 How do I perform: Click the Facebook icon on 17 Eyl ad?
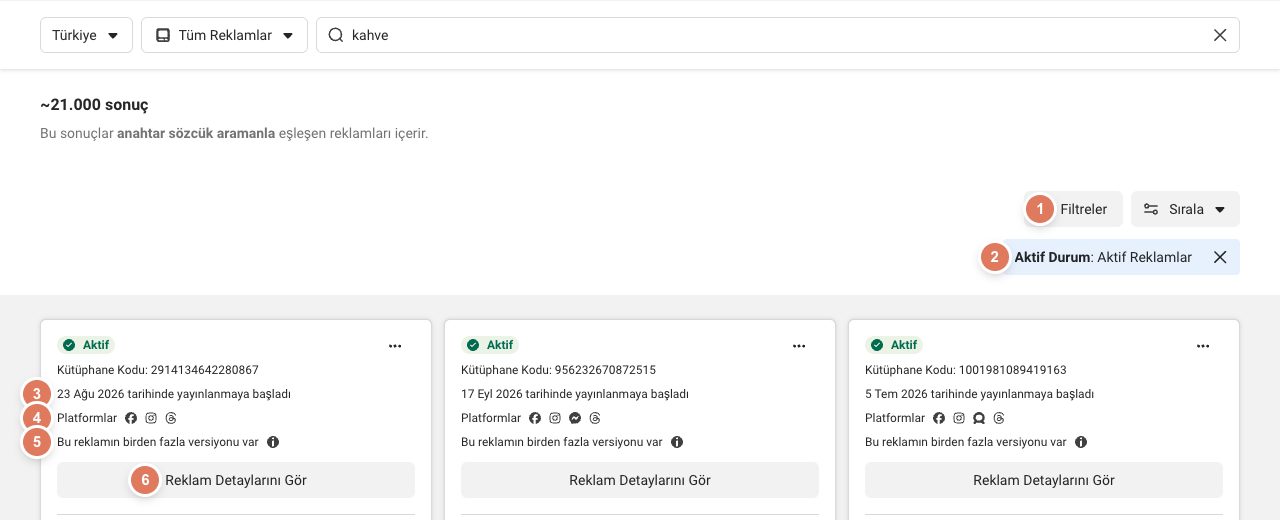pyautogui.click(x=535, y=418)
